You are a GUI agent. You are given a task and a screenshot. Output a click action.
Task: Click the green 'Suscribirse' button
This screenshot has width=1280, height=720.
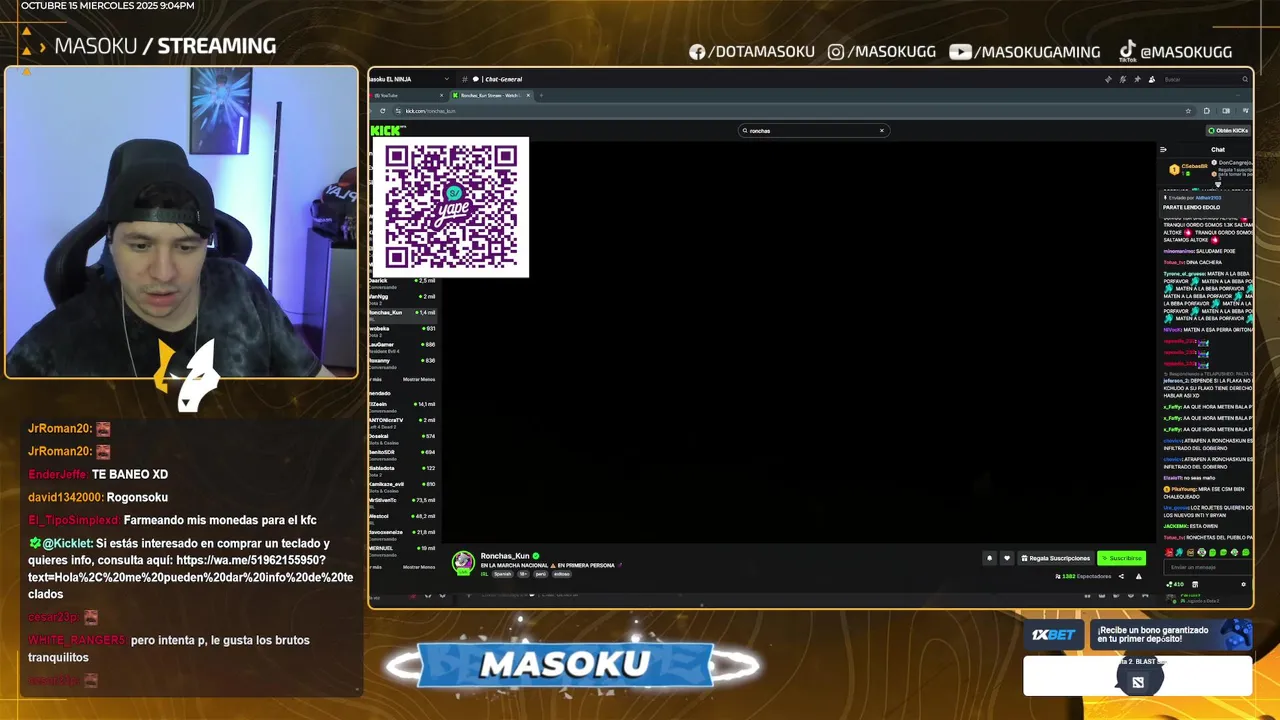pyautogui.click(x=1121, y=558)
